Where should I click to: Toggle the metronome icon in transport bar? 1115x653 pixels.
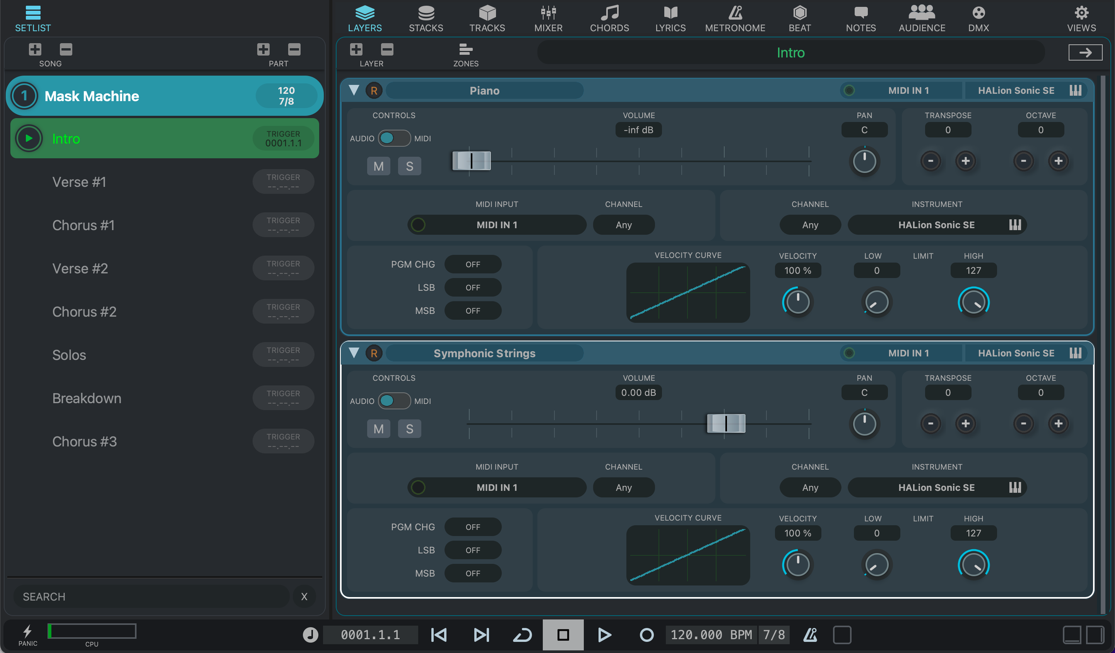(810, 635)
